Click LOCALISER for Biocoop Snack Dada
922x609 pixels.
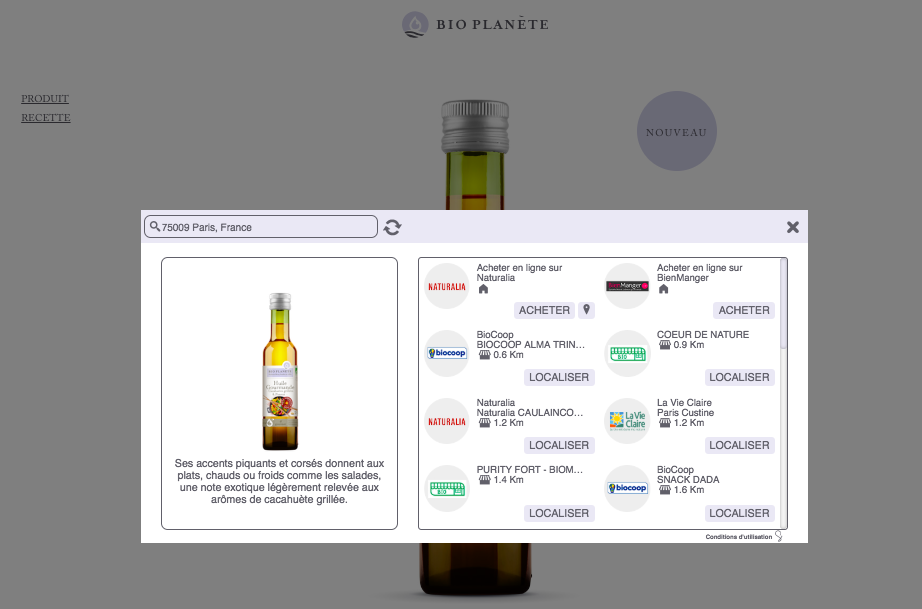coord(739,513)
